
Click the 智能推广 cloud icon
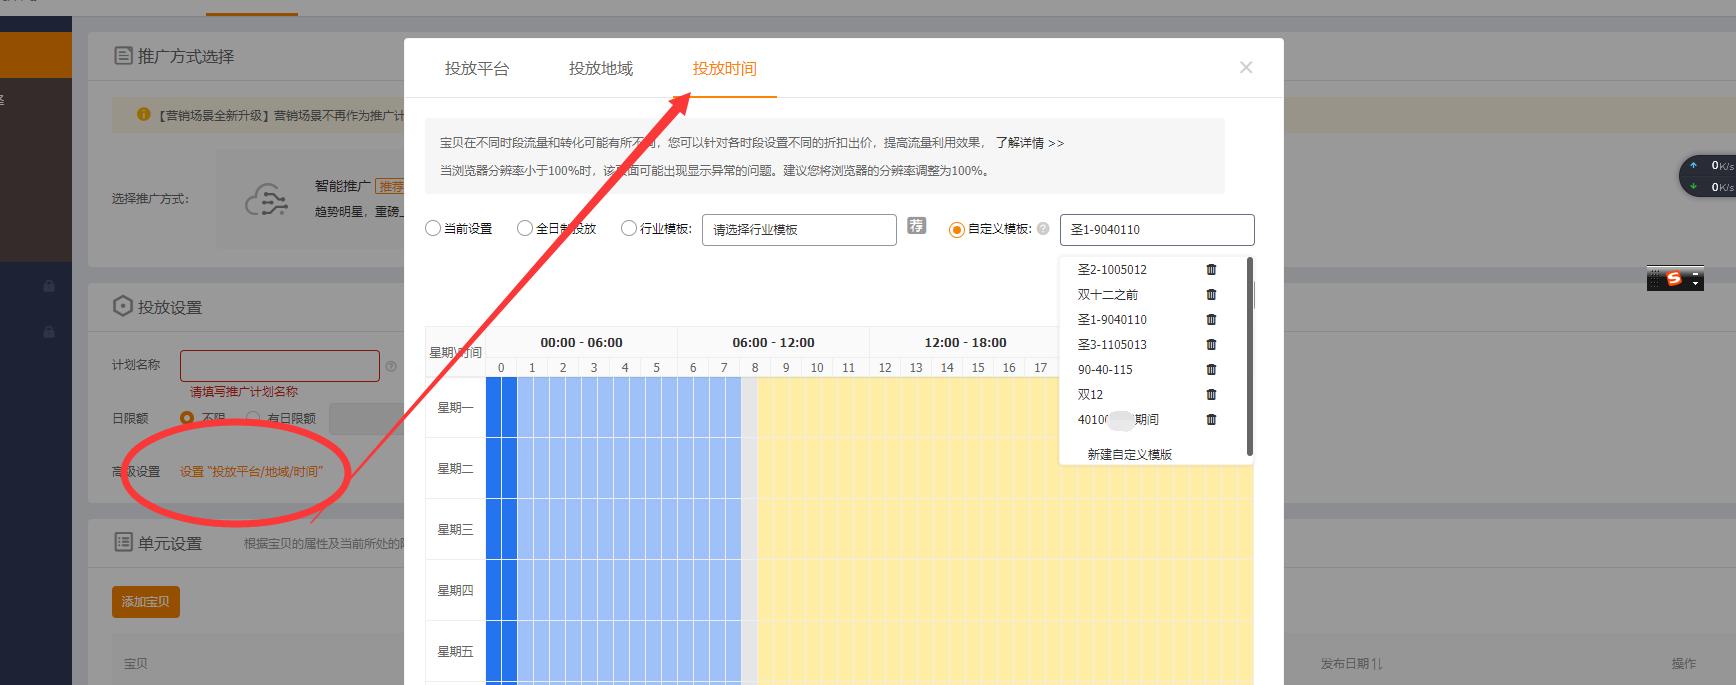coord(266,200)
